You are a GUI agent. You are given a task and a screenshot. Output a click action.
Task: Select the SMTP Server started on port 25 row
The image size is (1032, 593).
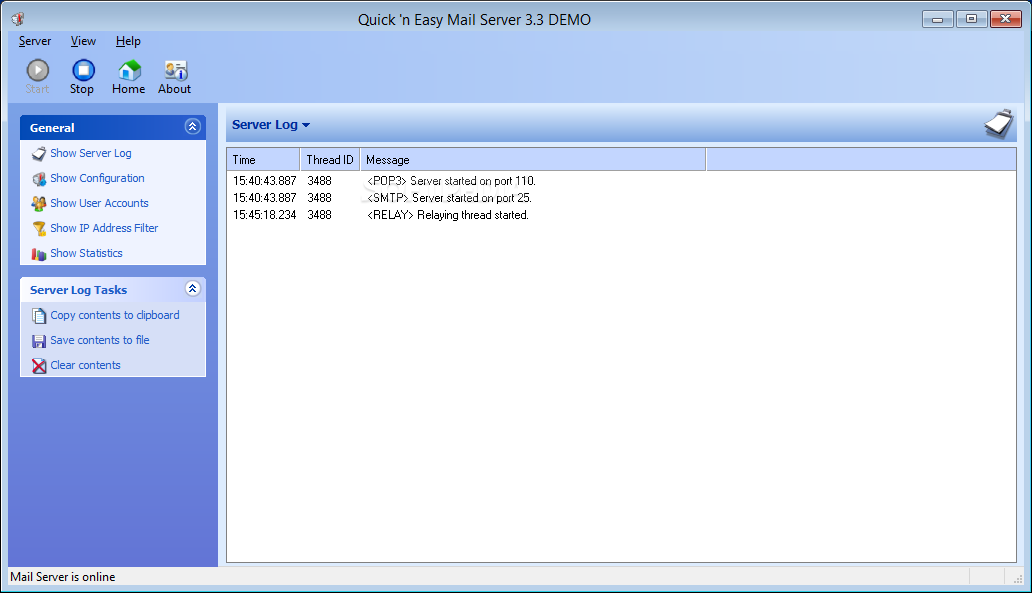click(621, 198)
